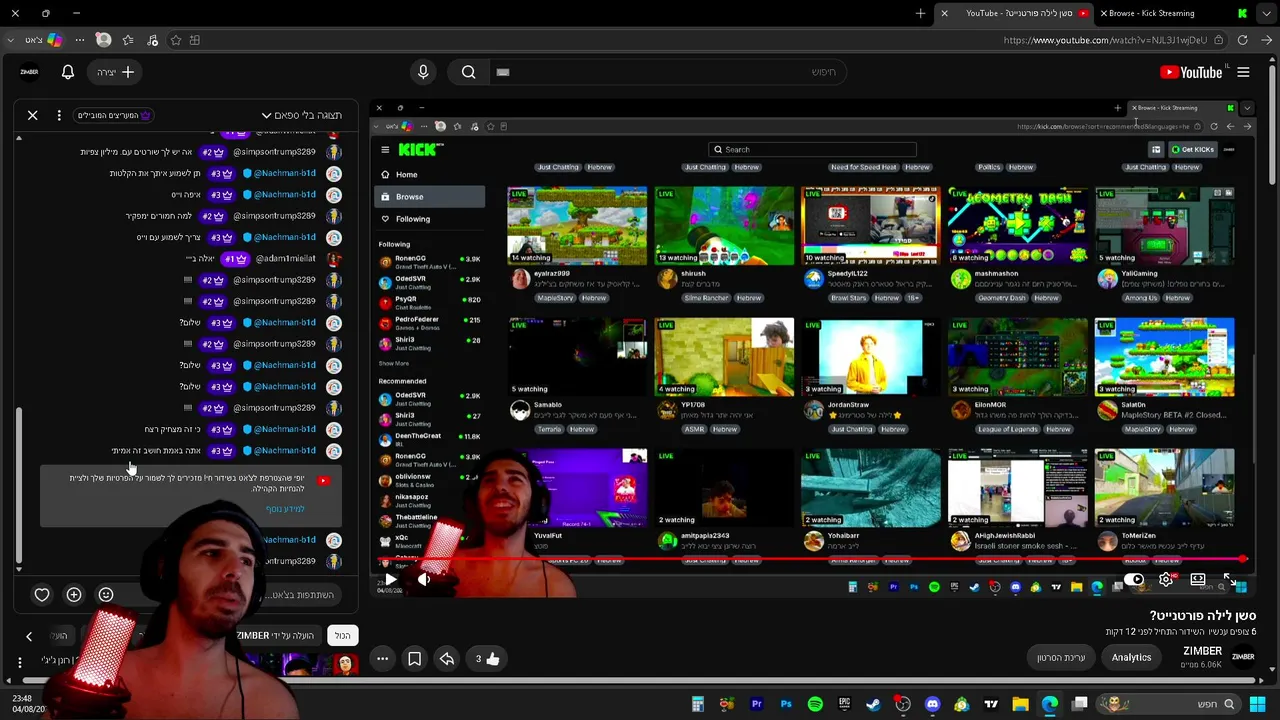
Task: Open Photoshop from the taskbar
Action: (786, 704)
